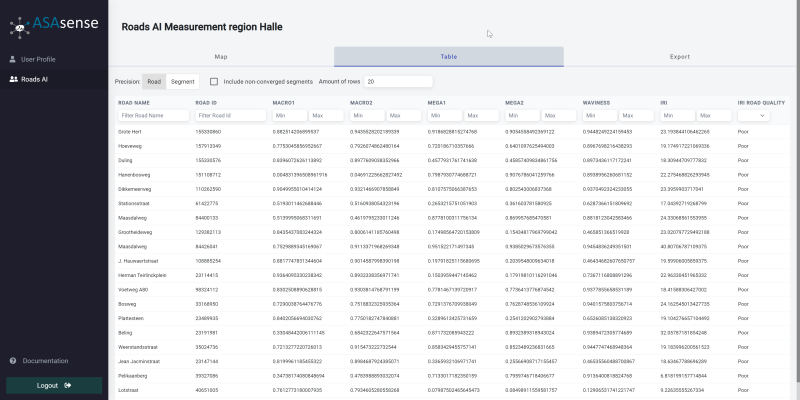
Task: Switch precision to Segment
Action: click(x=182, y=81)
